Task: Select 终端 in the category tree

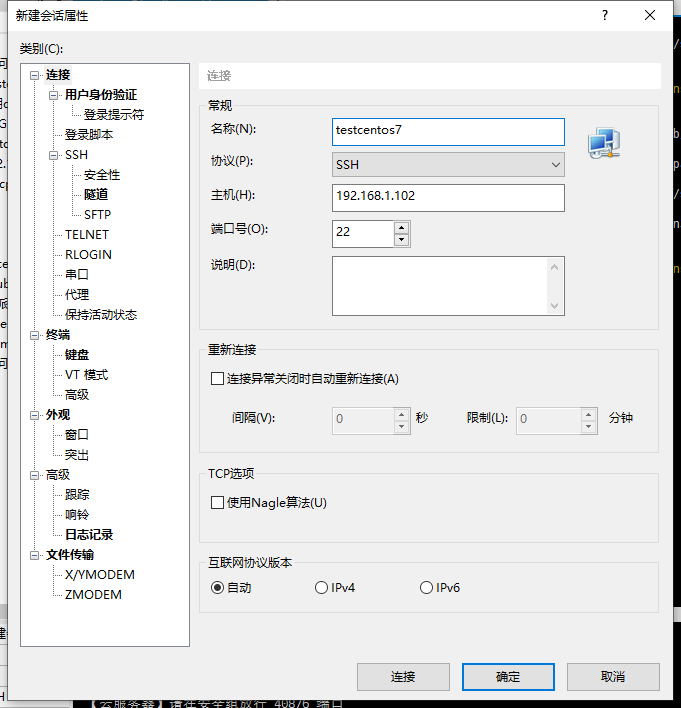Action: 58,335
